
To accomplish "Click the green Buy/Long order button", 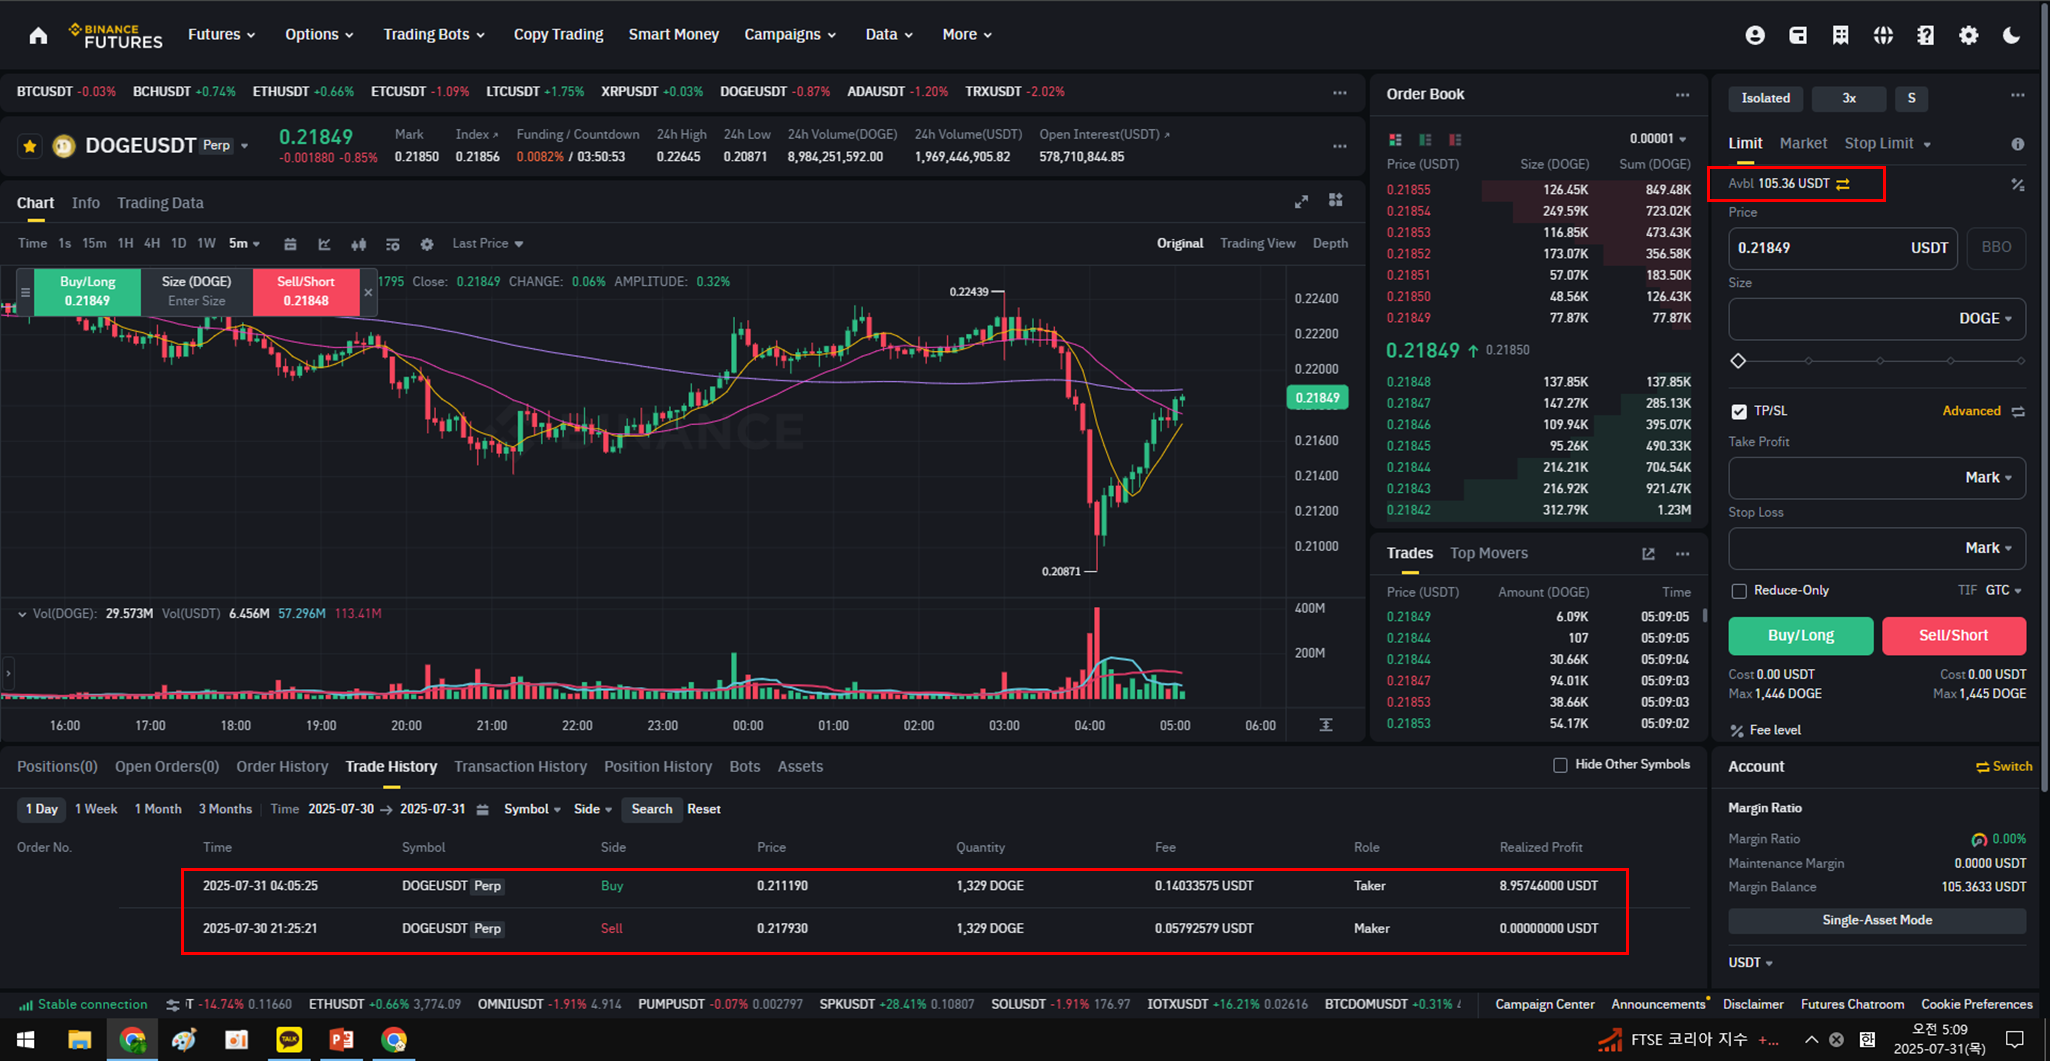I will click(1800, 636).
